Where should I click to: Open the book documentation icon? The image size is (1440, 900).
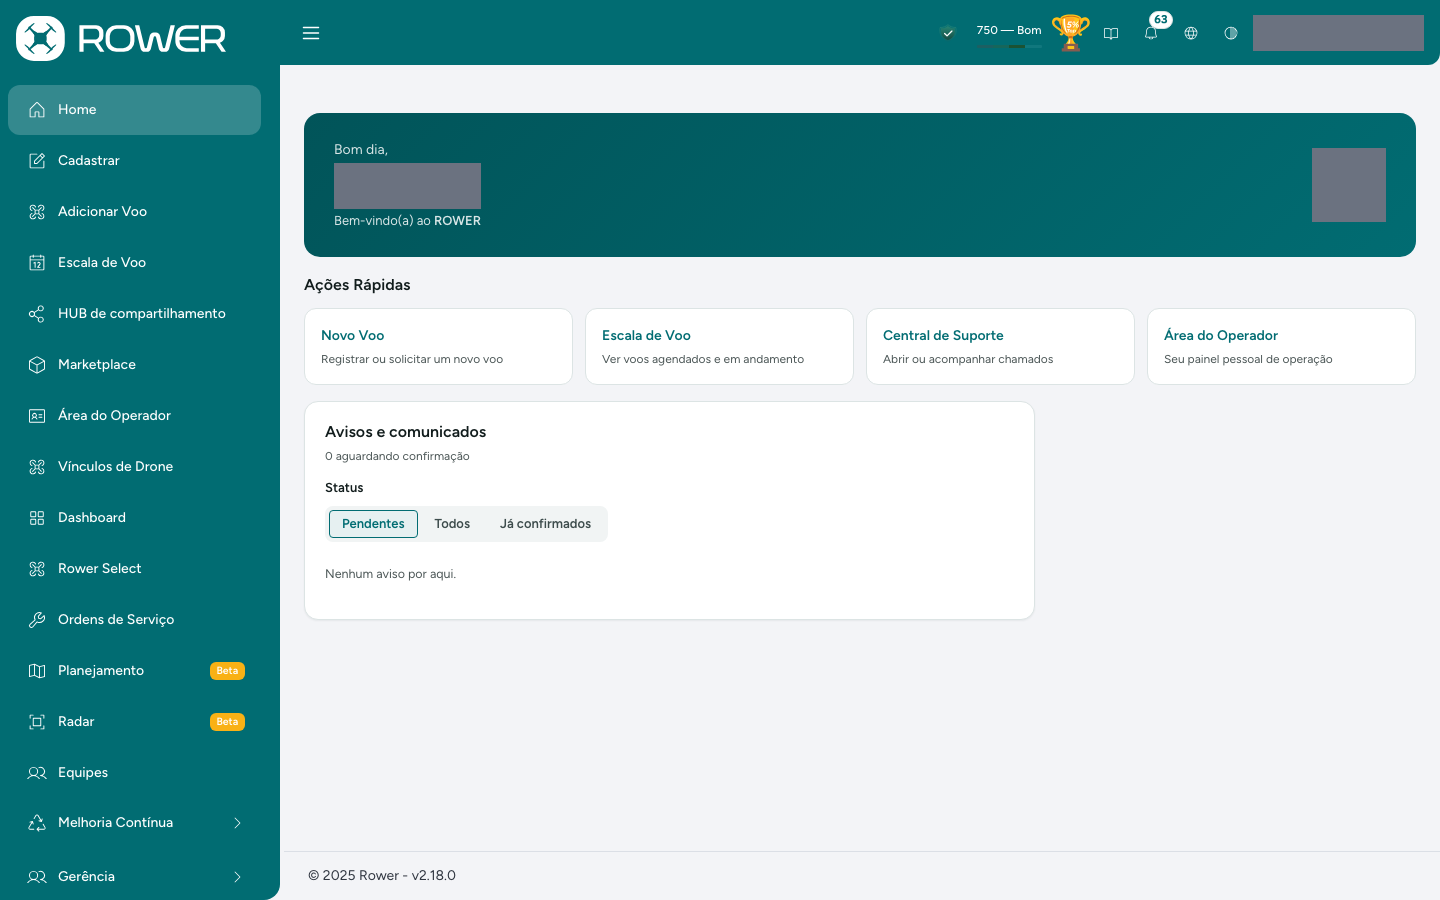[x=1111, y=33]
